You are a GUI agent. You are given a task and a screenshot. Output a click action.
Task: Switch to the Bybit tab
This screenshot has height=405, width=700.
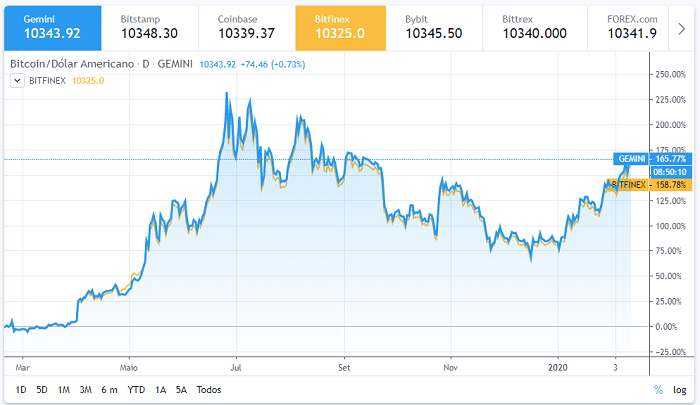[434, 27]
